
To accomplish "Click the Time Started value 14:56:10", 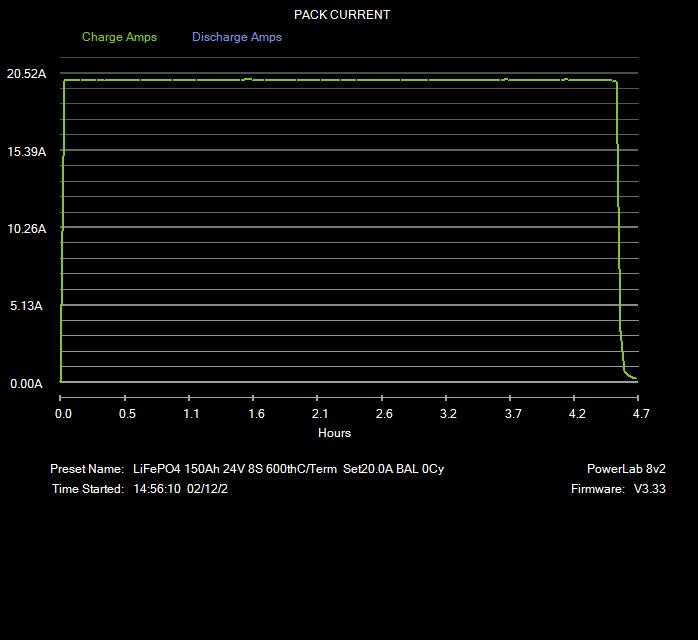I will (156, 489).
